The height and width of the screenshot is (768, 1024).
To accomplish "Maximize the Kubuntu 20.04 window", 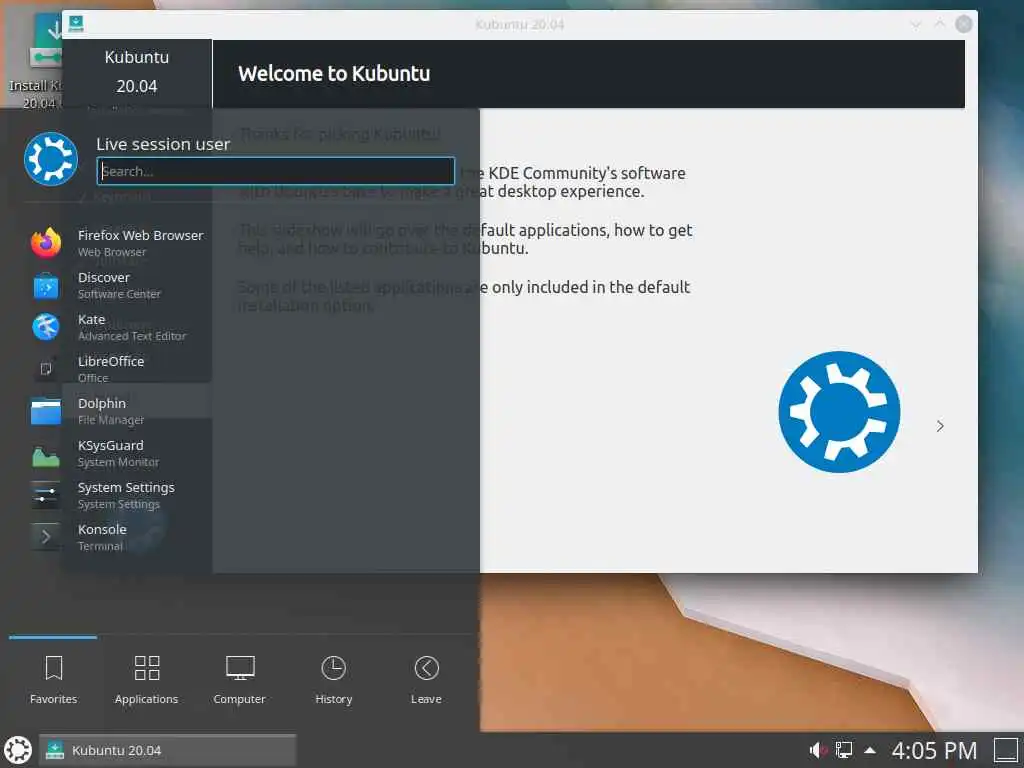I will 940,25.
